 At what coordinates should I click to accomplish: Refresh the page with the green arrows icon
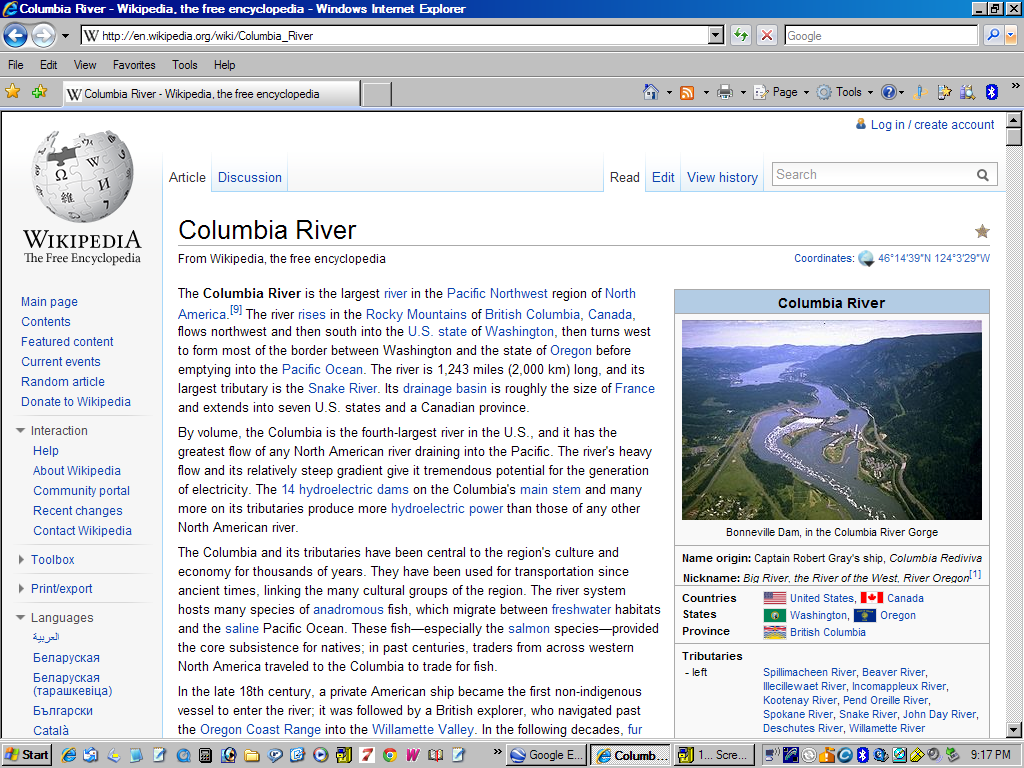point(741,35)
